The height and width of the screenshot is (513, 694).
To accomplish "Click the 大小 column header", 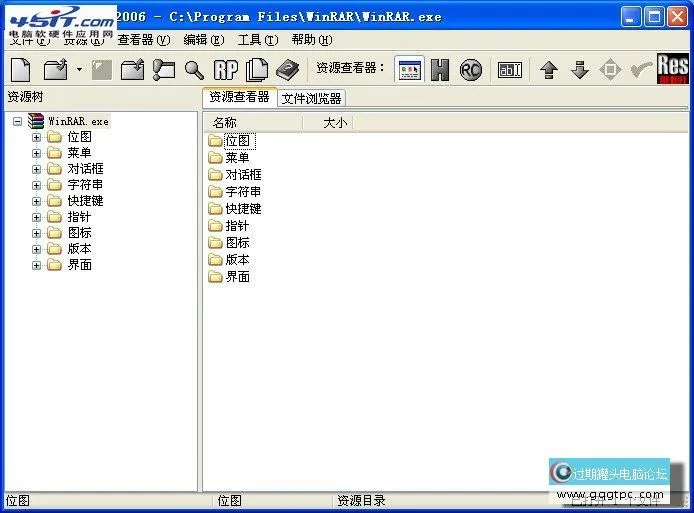I will click(328, 123).
